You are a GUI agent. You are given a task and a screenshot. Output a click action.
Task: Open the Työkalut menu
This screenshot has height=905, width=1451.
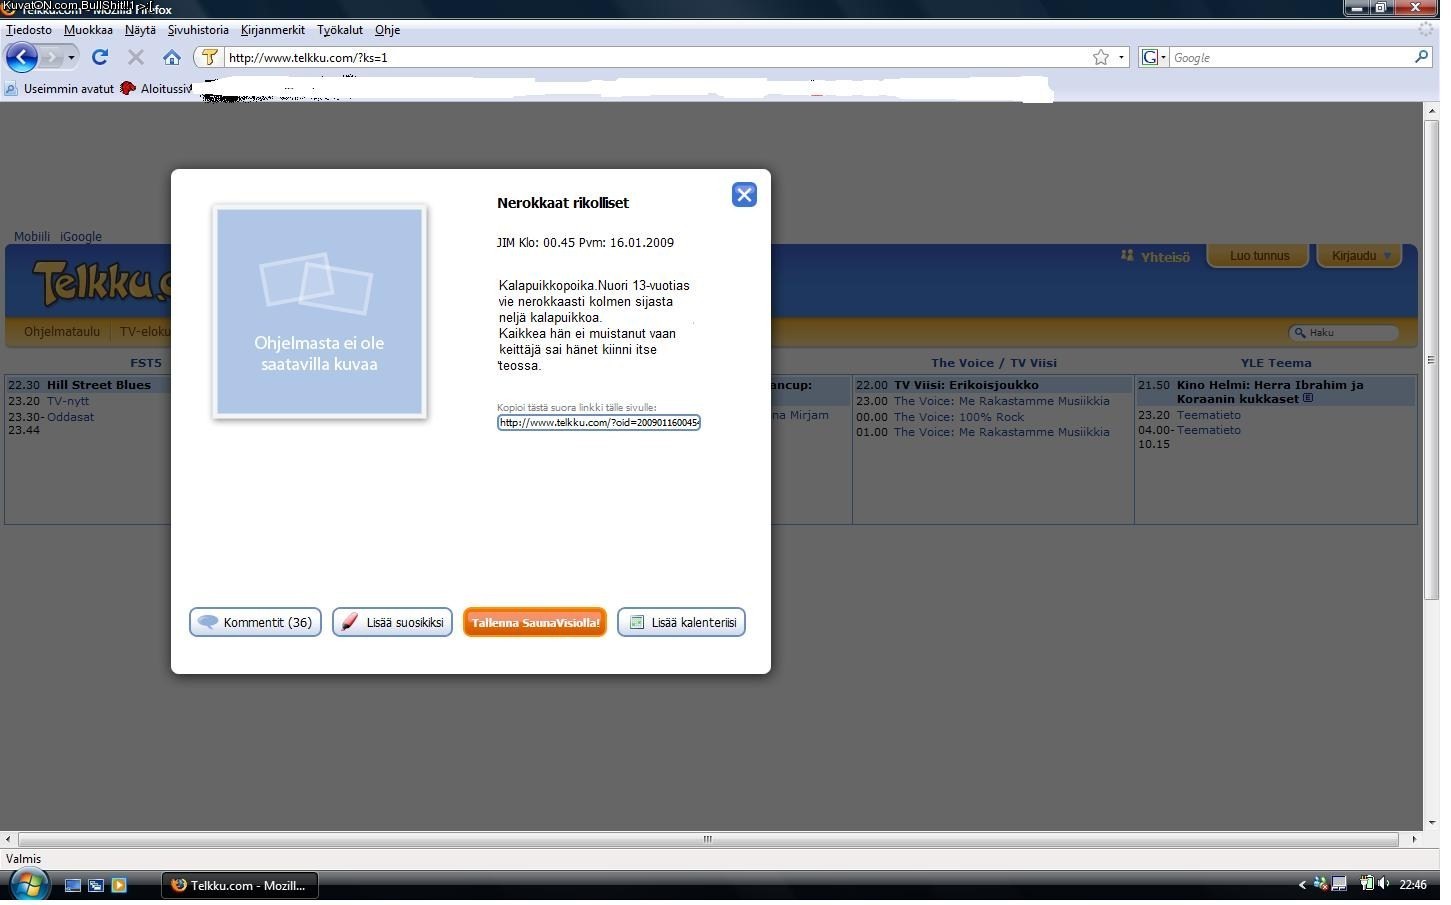(x=340, y=30)
